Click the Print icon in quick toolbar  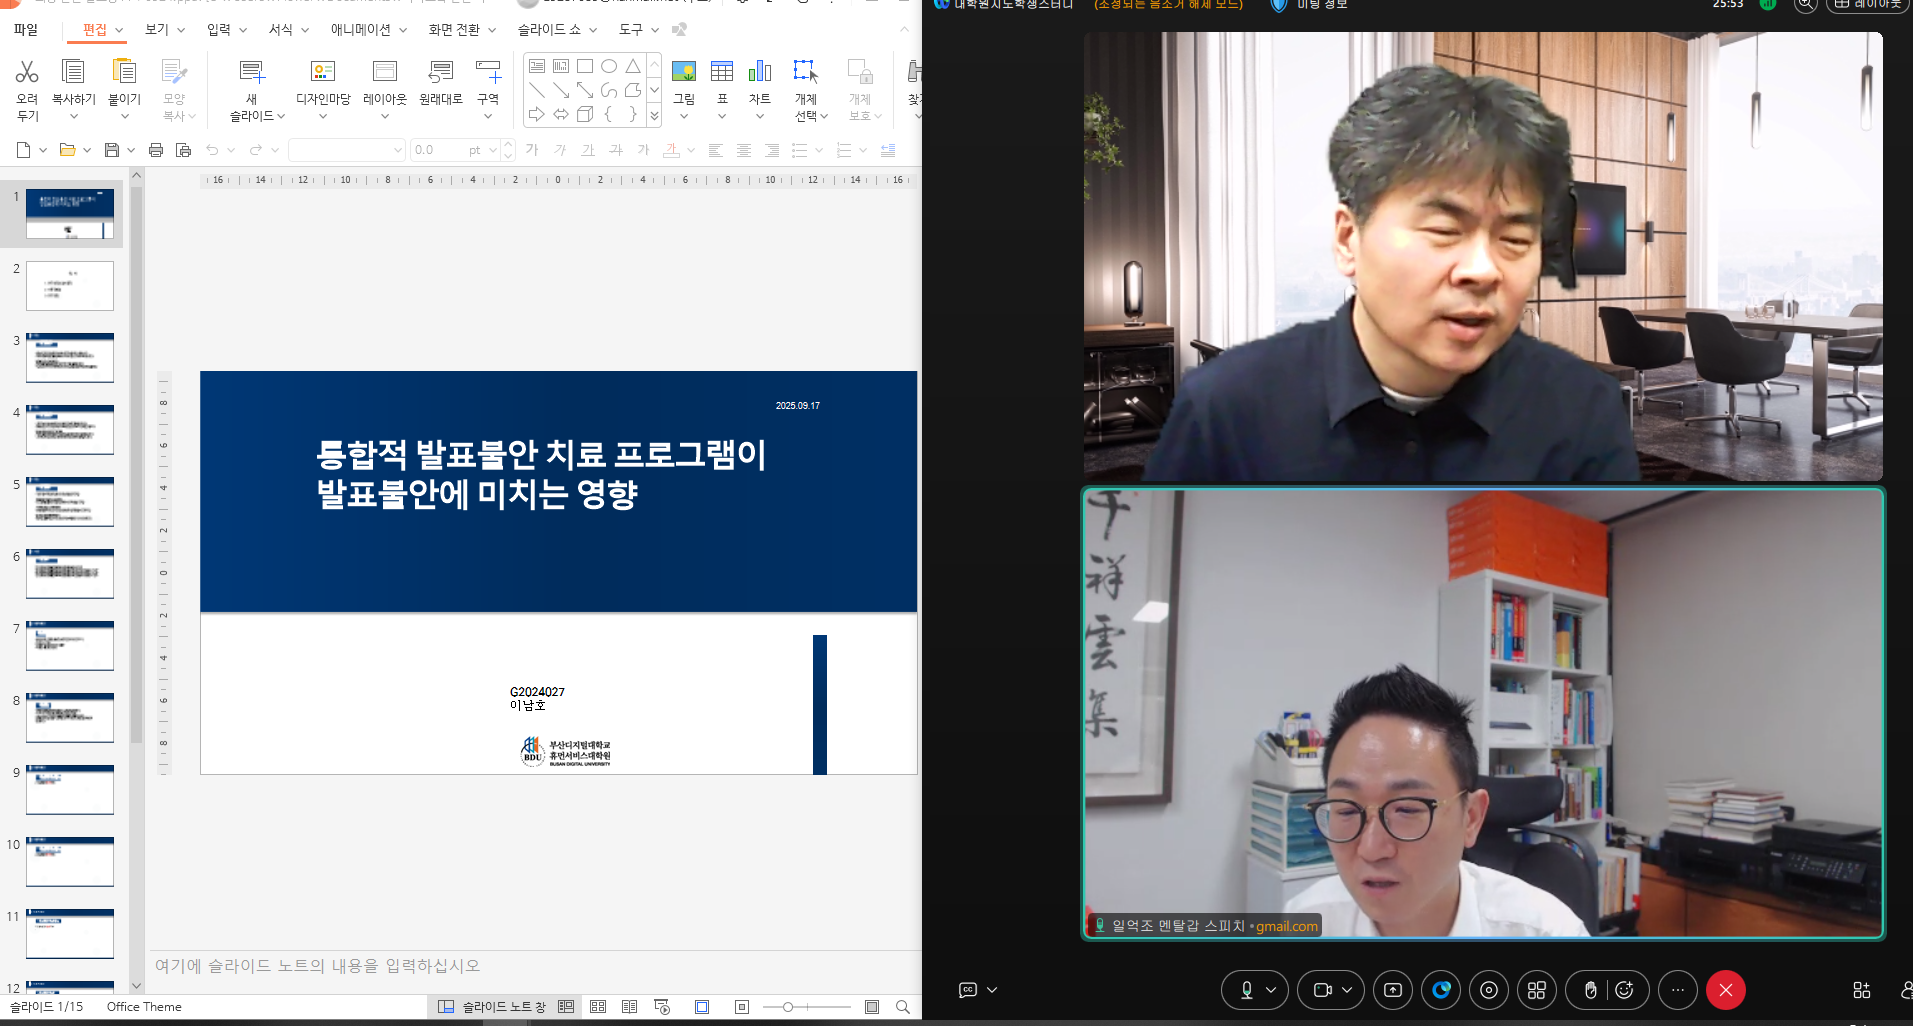pos(156,150)
